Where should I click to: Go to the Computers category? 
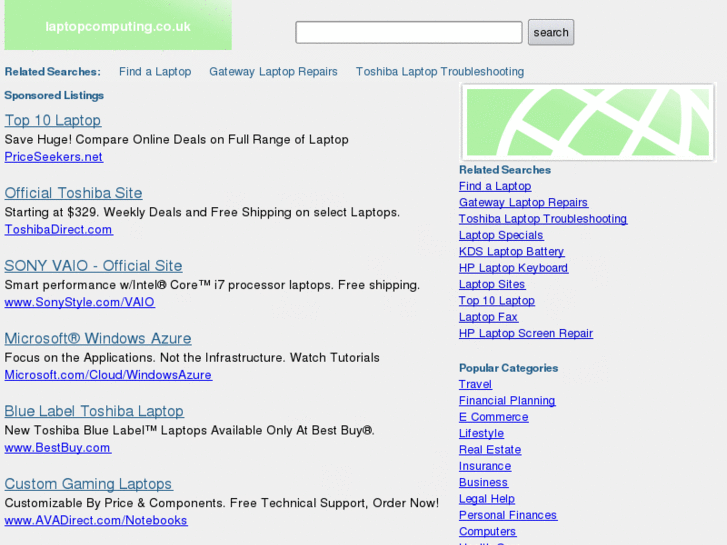(487, 532)
